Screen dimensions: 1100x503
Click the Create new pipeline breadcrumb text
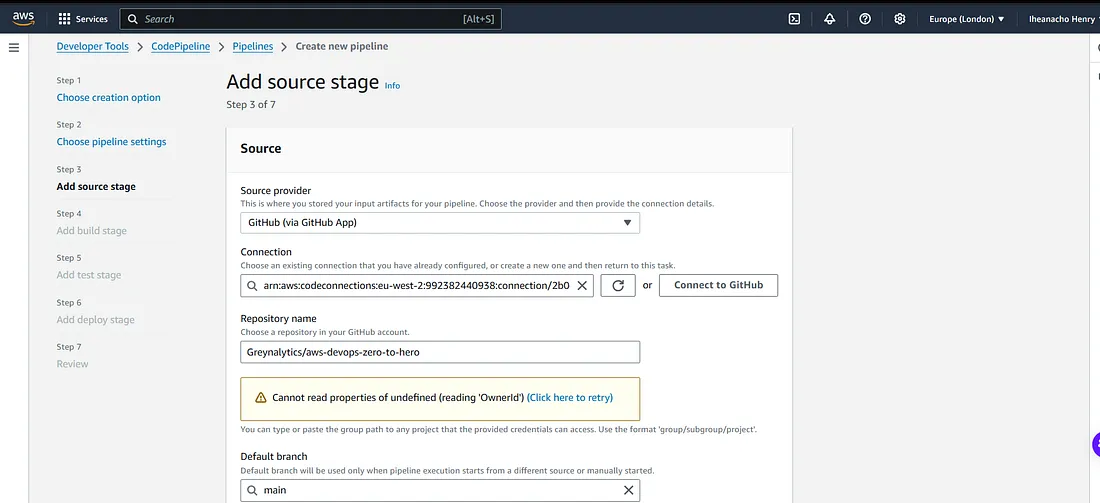(x=342, y=46)
